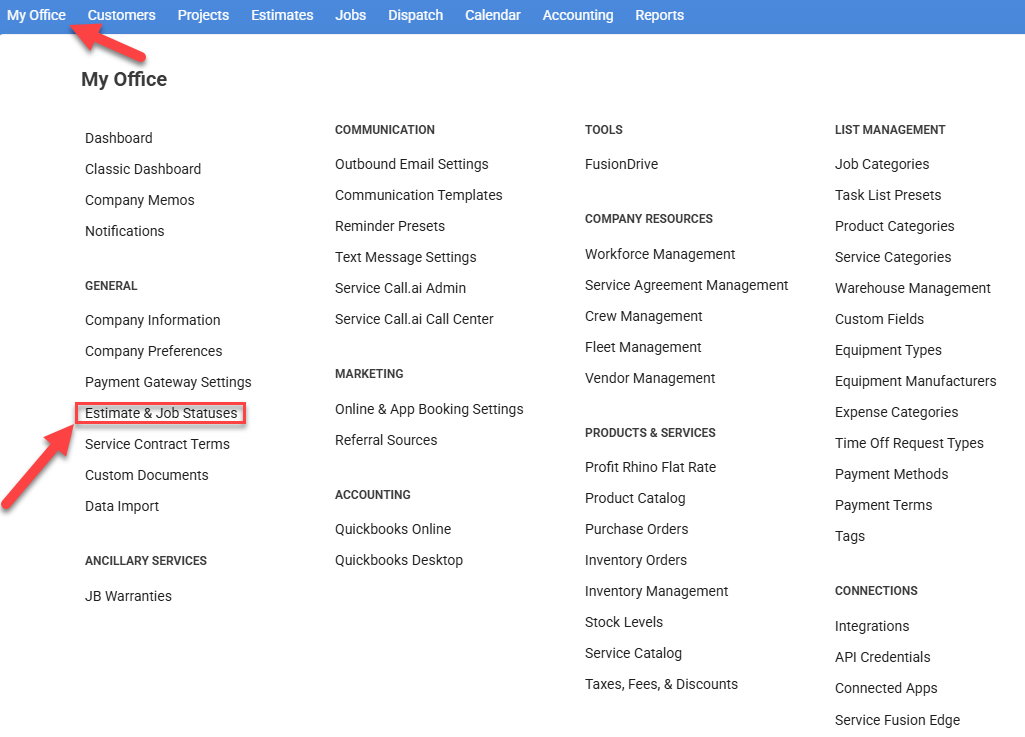Open Service Call.ai Admin
The width and height of the screenshot is (1025, 737).
(x=401, y=288)
